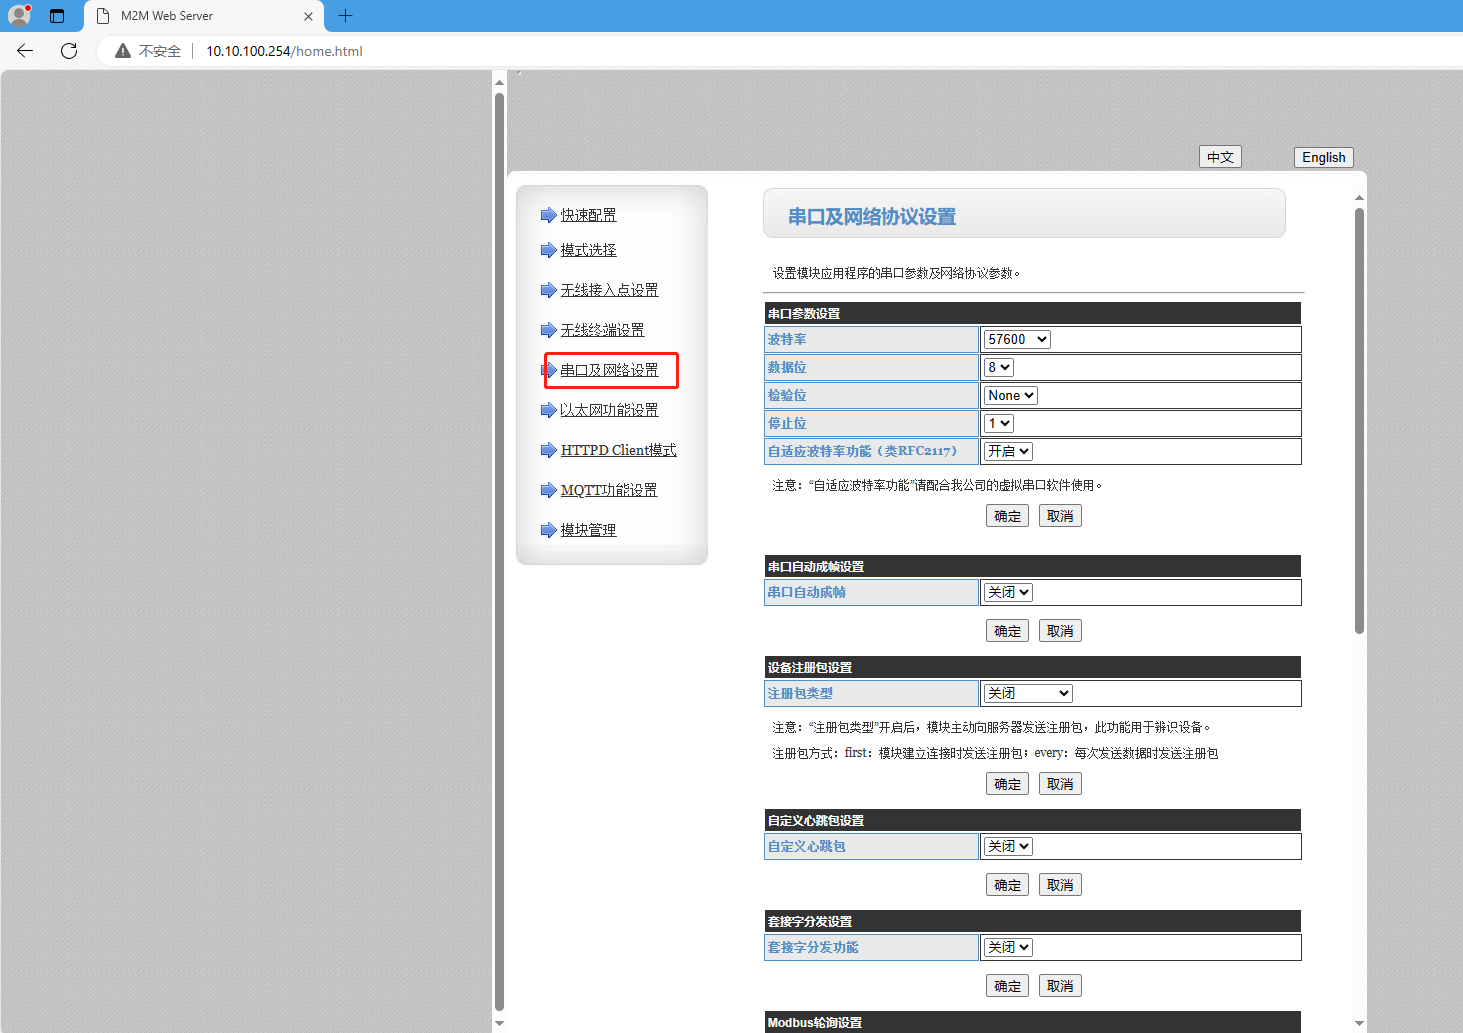Expand the 检验位 dropdown set to None

point(1010,395)
